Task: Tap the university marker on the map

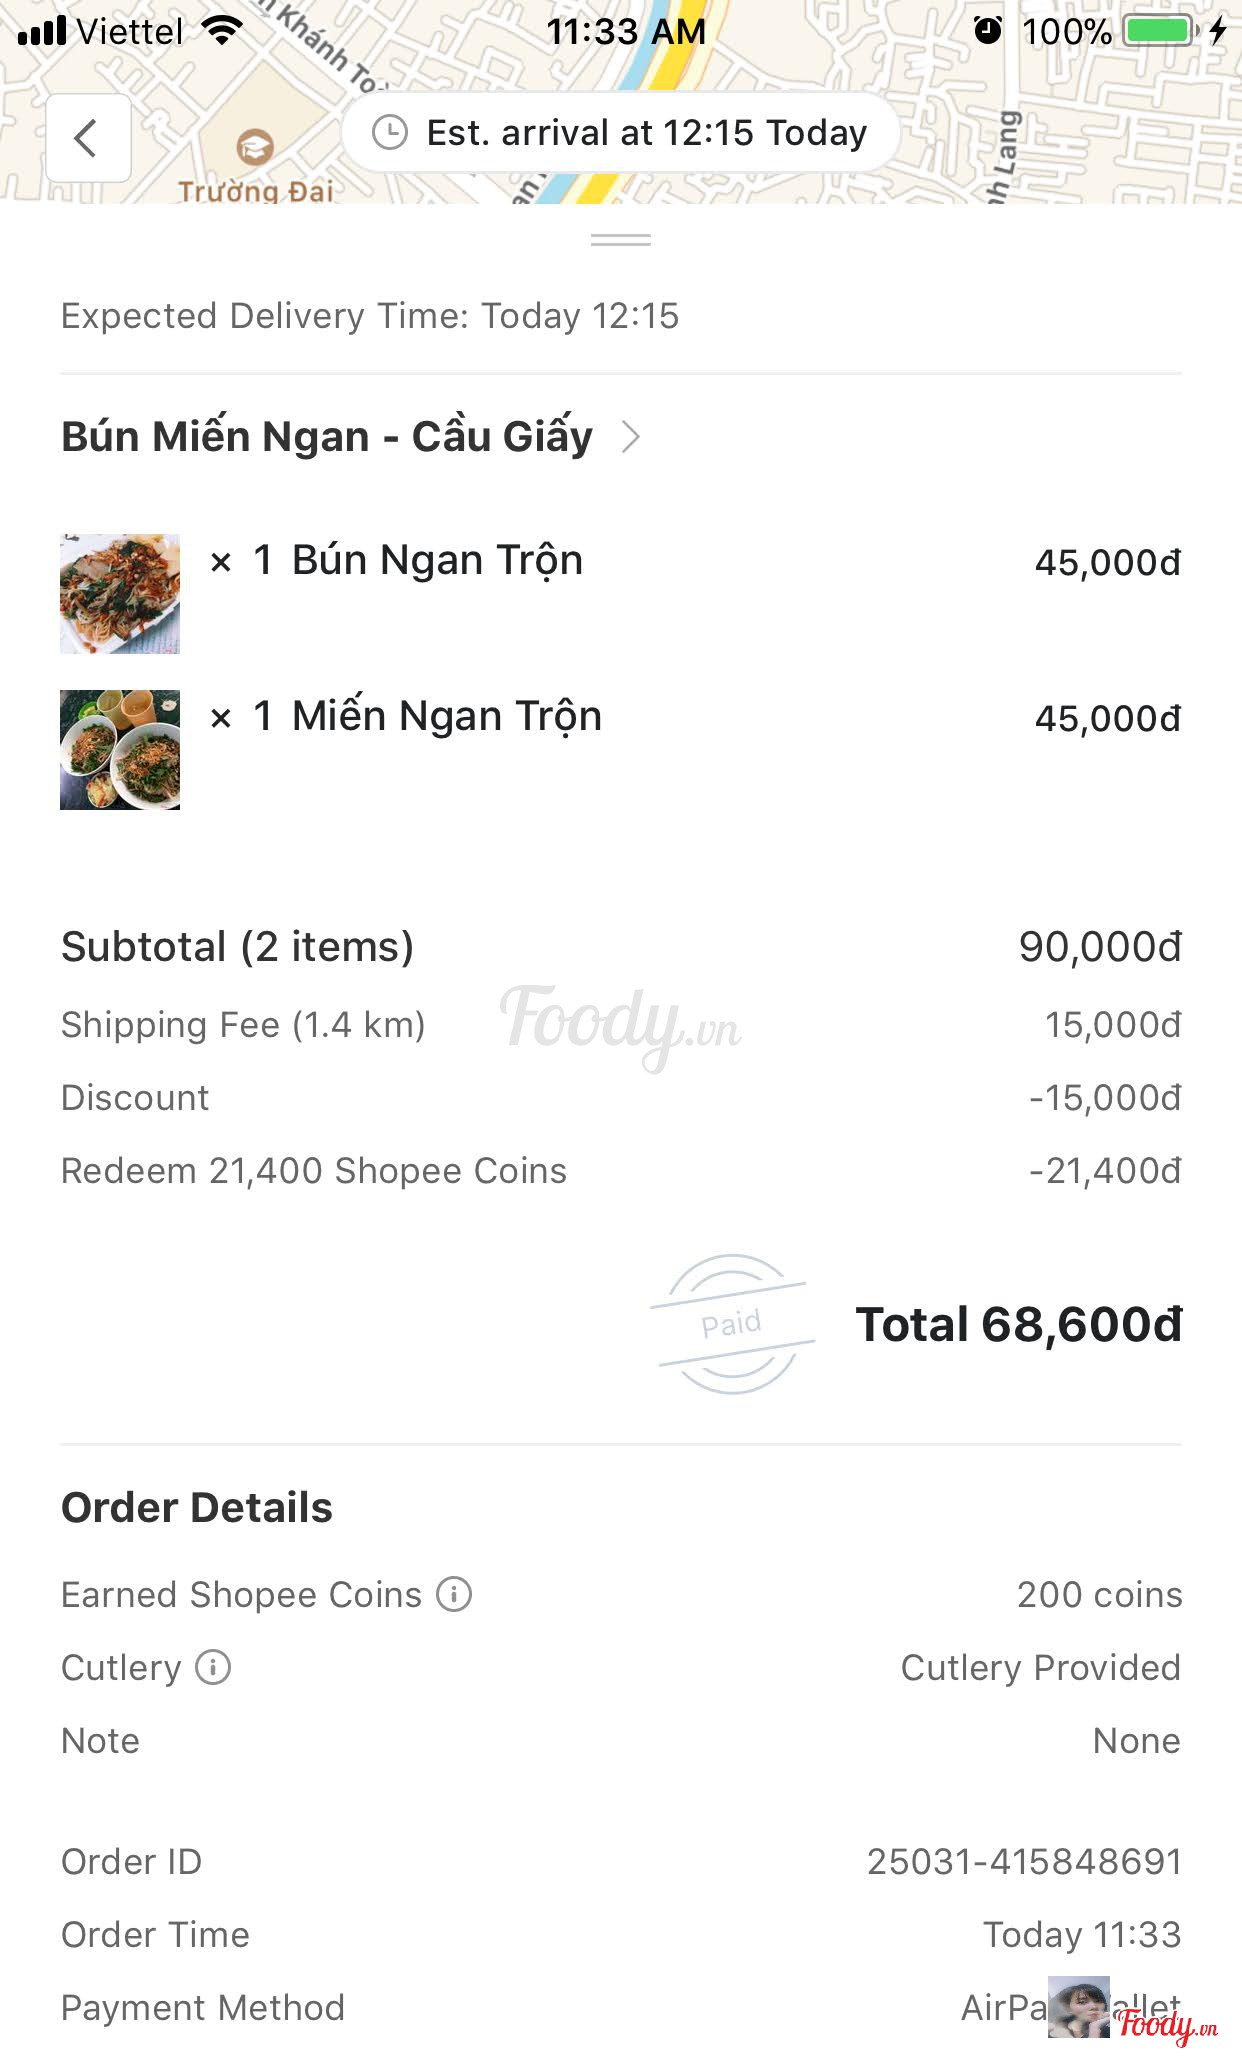Action: (255, 148)
